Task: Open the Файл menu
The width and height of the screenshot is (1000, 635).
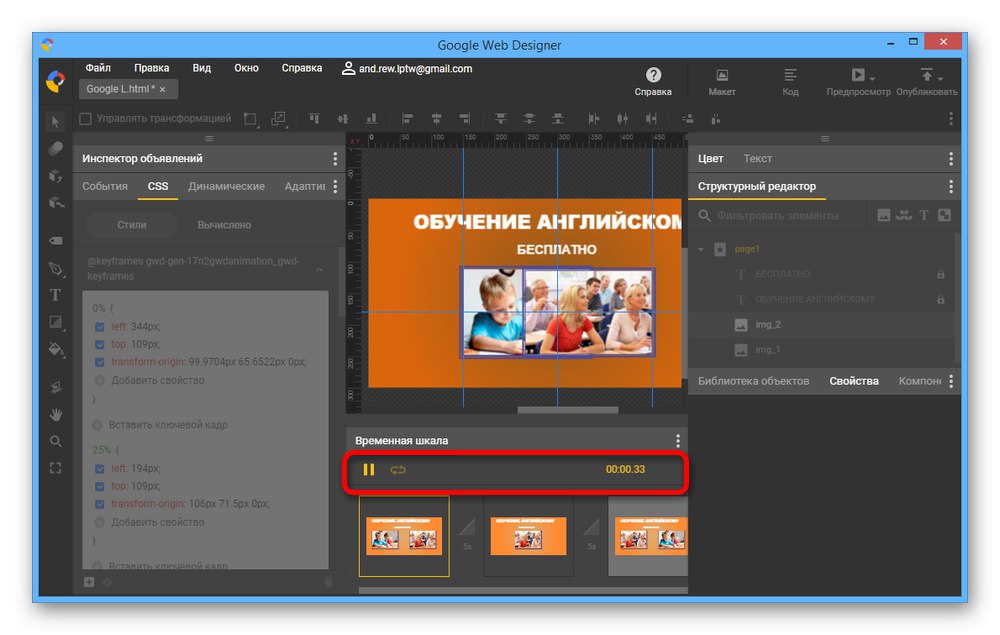Action: 98,68
